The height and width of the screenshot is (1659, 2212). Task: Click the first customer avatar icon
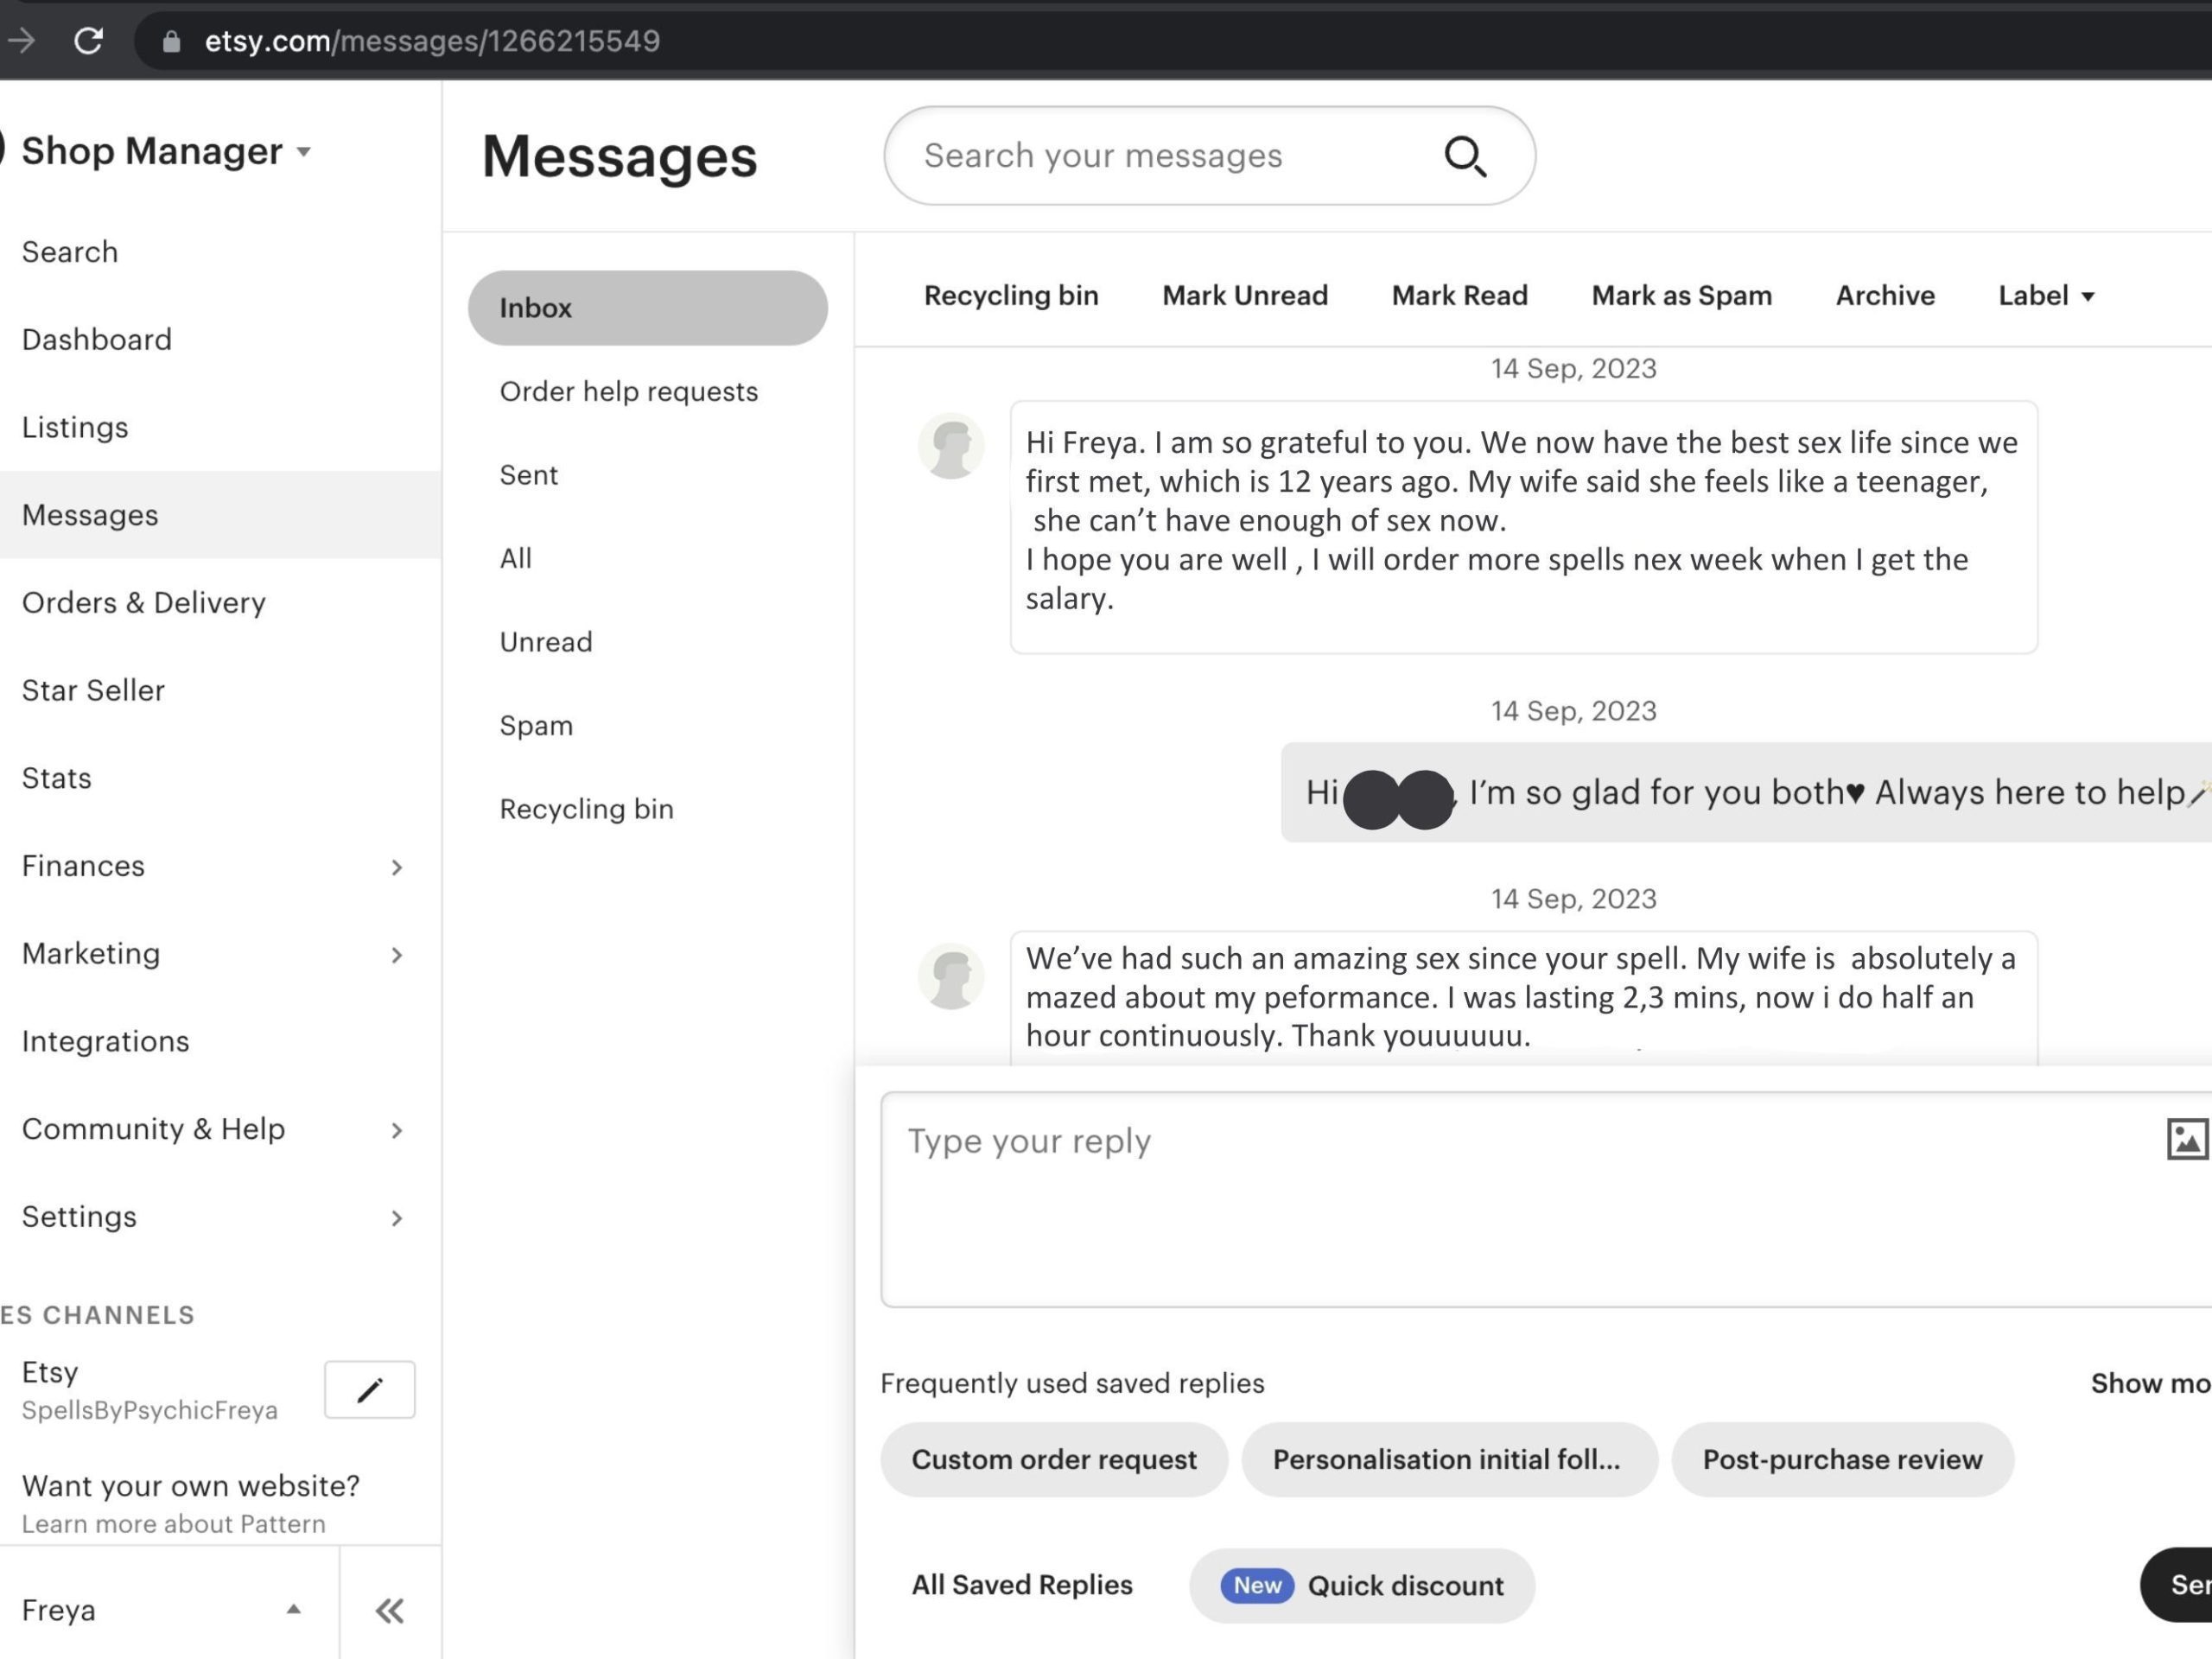point(951,446)
